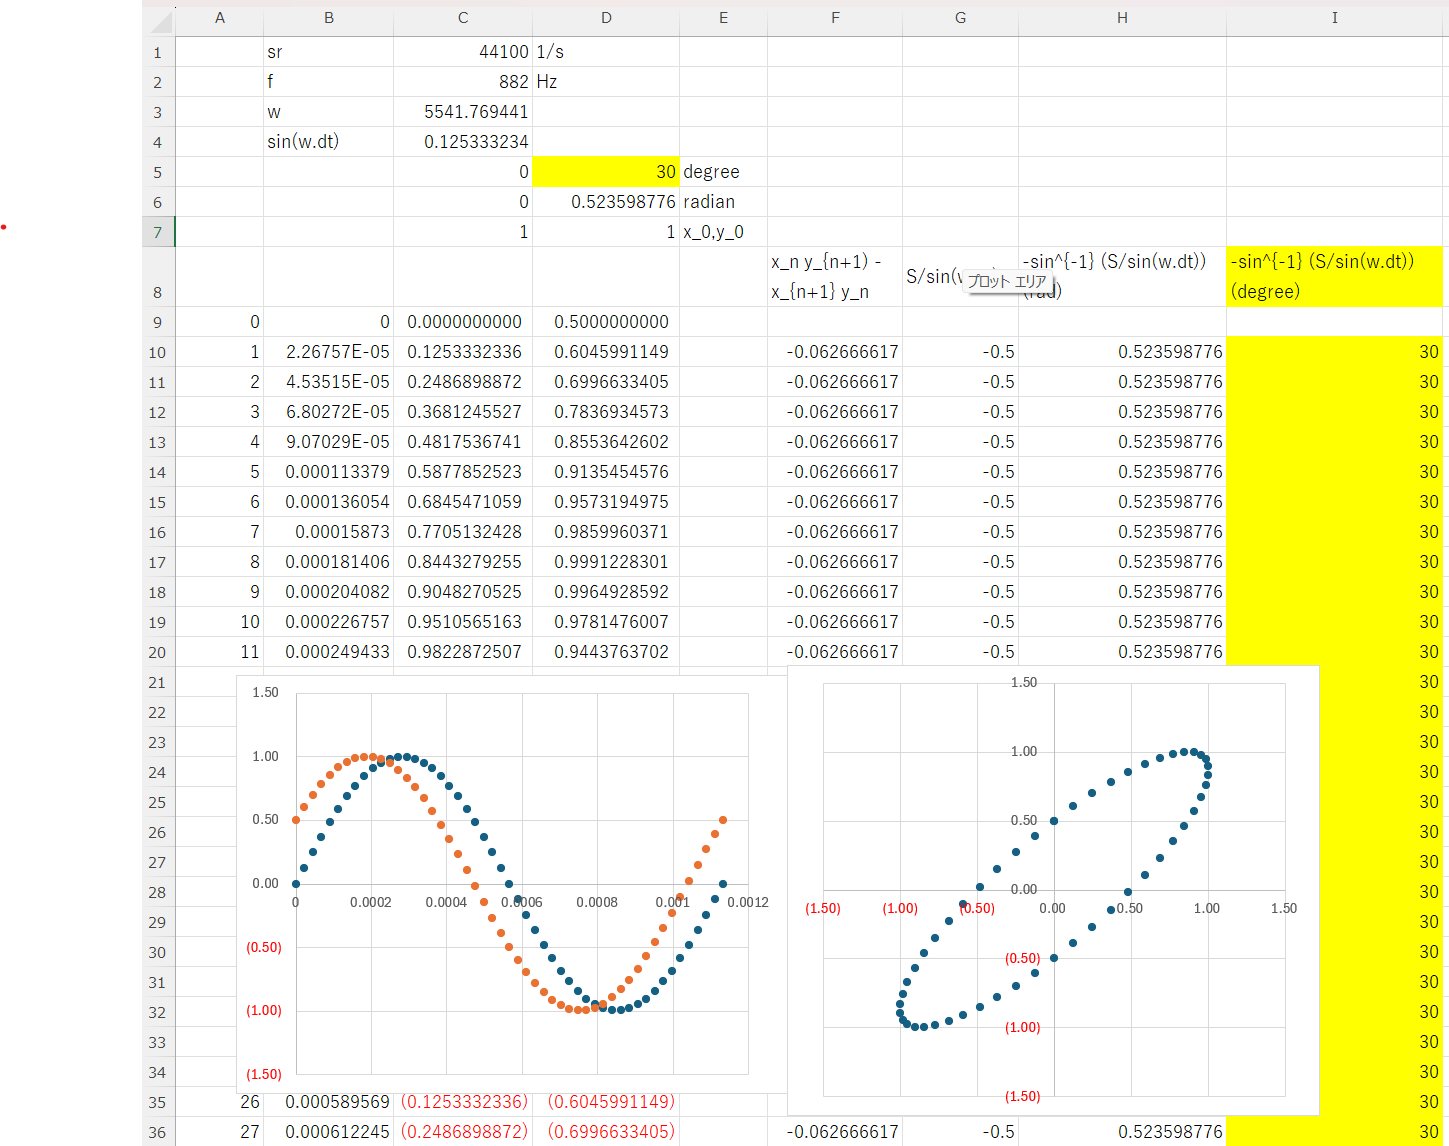Select column D header
The image size is (1449, 1146).
(606, 18)
